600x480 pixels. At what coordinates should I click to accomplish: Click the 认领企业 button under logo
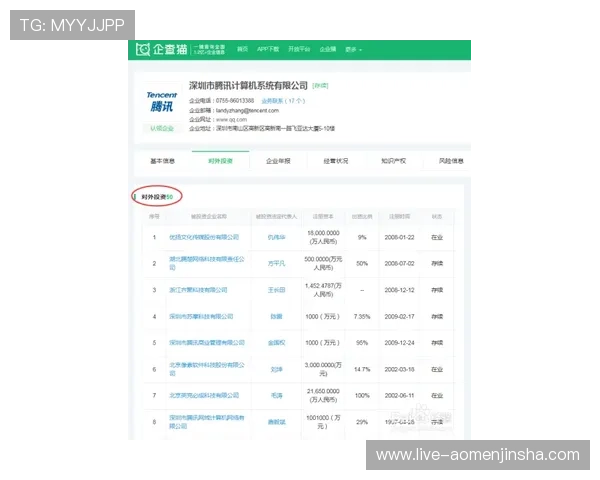(x=161, y=128)
